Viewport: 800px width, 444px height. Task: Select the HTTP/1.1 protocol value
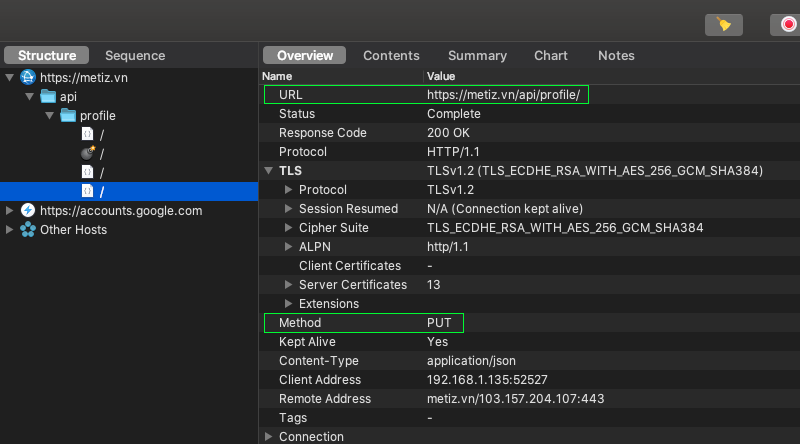(x=453, y=152)
